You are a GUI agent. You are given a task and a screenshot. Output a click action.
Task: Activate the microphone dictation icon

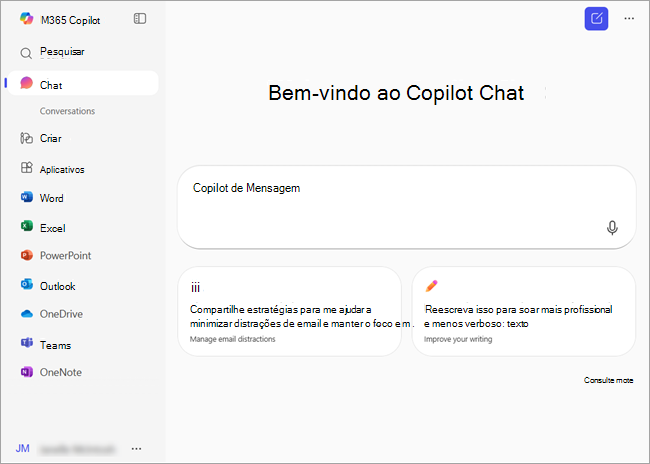coord(612,228)
